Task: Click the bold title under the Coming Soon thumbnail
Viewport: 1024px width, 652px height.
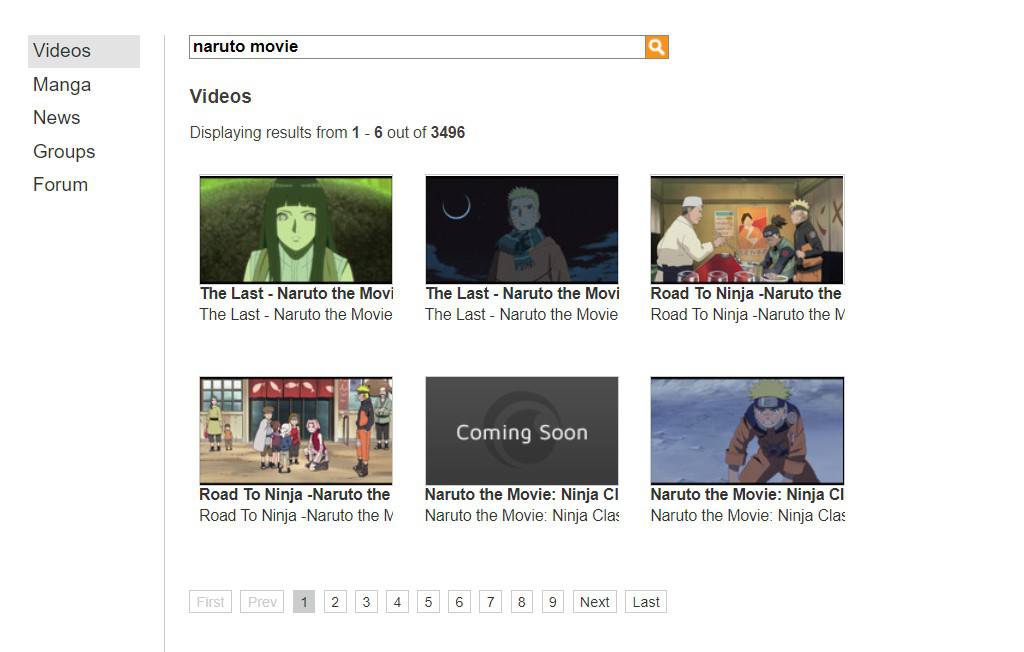Action: click(522, 495)
